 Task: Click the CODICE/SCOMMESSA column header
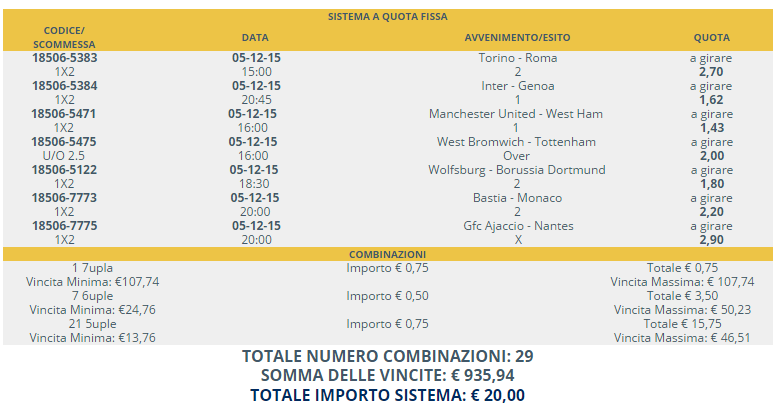click(x=65, y=37)
